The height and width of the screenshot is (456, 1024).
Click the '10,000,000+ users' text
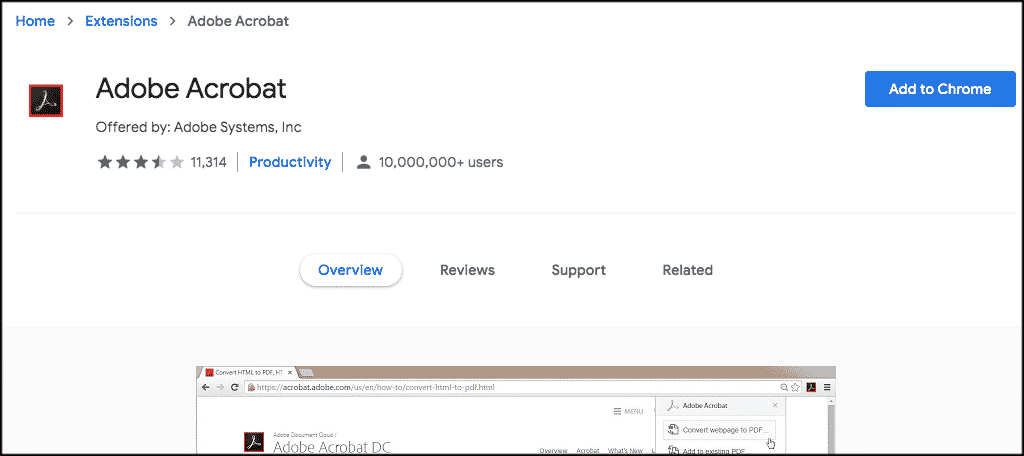click(x=441, y=162)
